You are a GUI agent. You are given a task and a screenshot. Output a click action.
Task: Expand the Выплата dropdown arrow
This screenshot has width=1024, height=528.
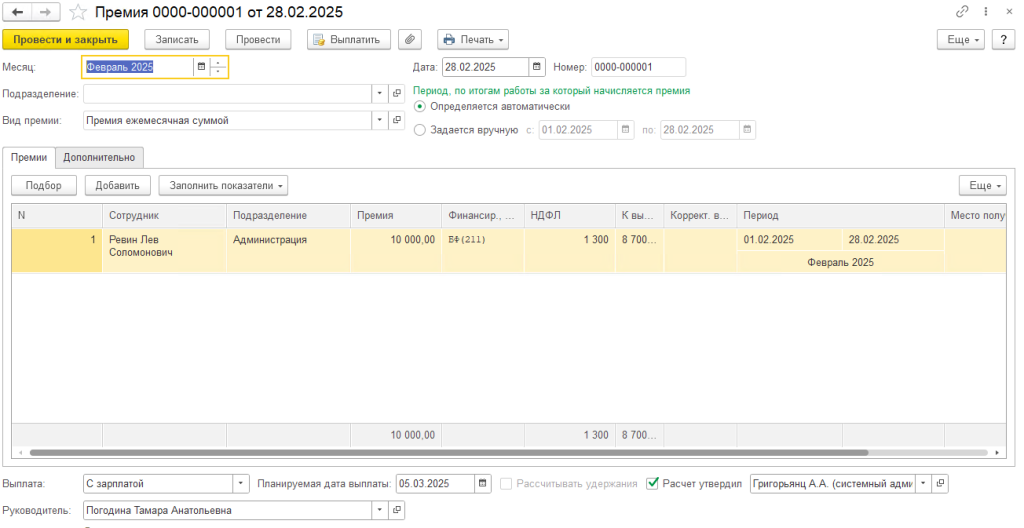point(242,484)
